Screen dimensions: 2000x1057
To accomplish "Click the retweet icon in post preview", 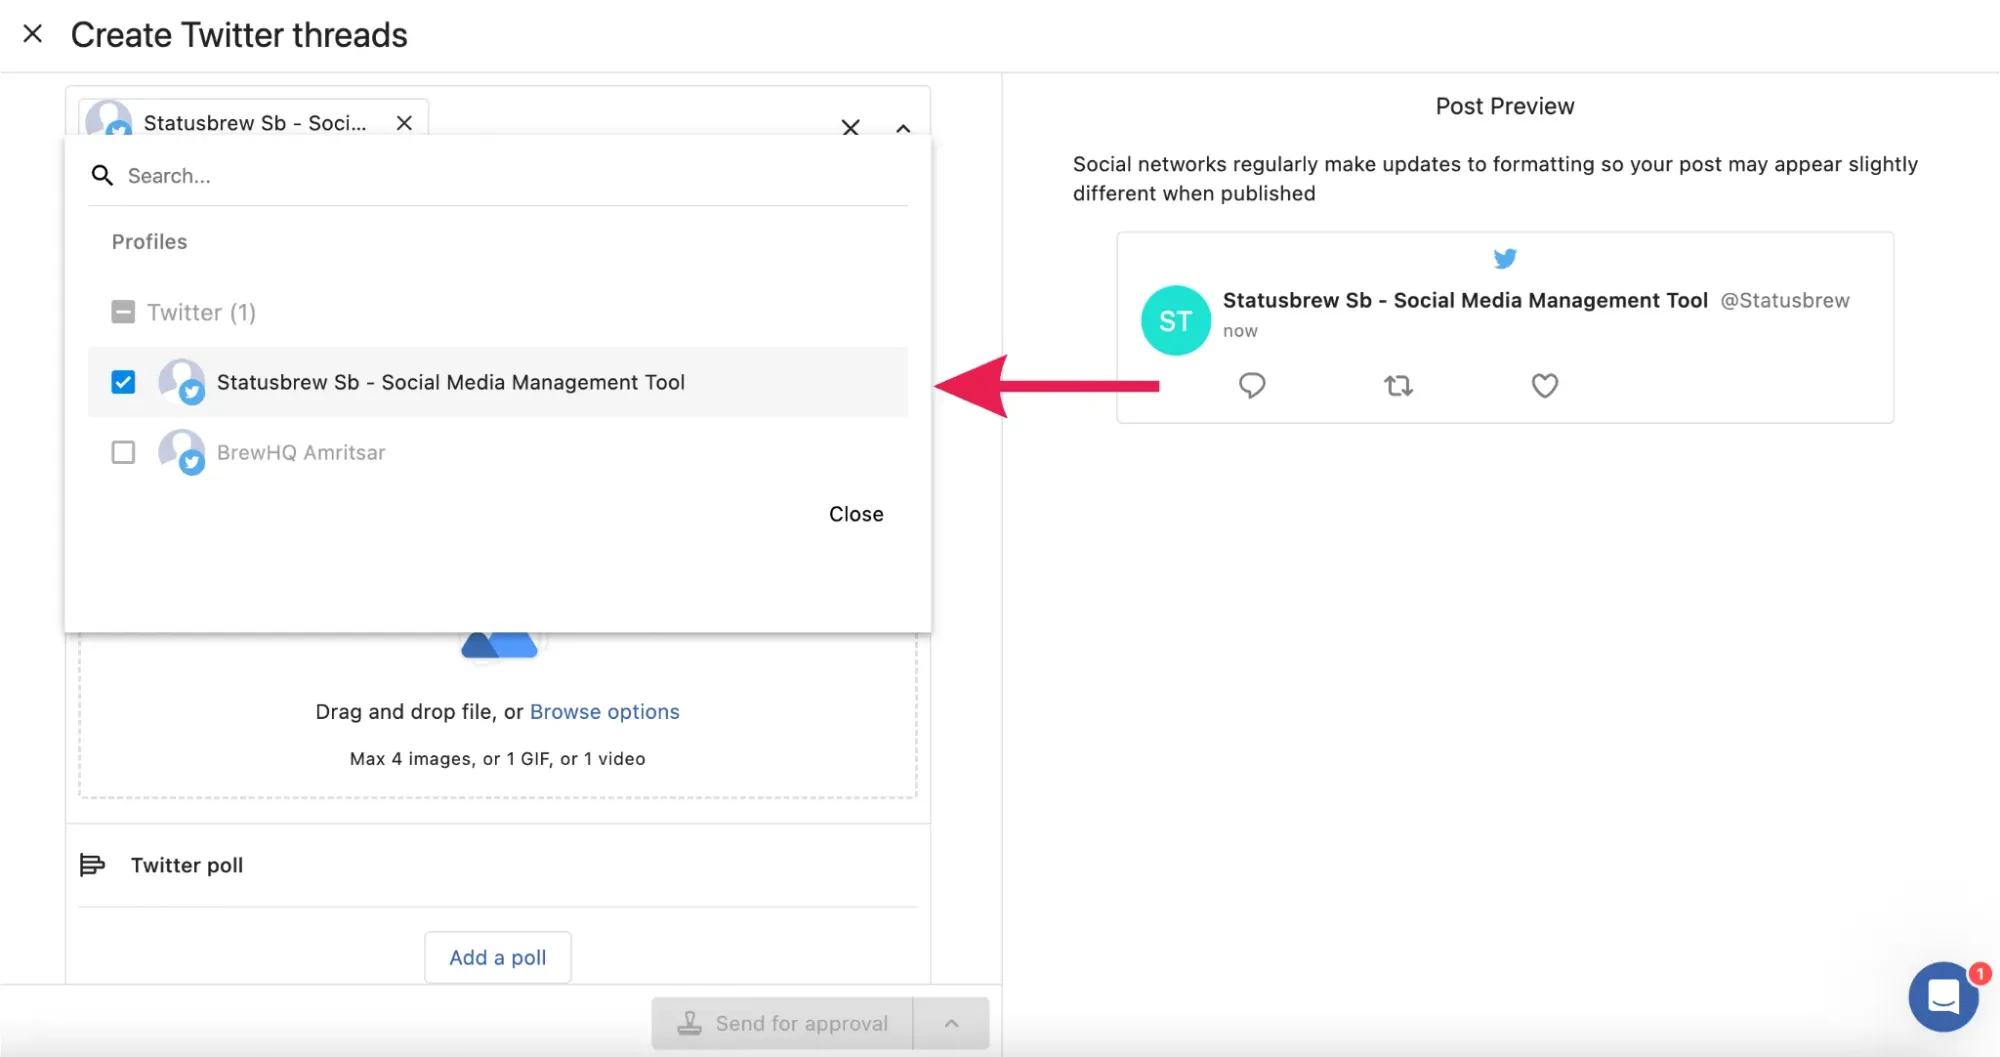I will (x=1398, y=385).
